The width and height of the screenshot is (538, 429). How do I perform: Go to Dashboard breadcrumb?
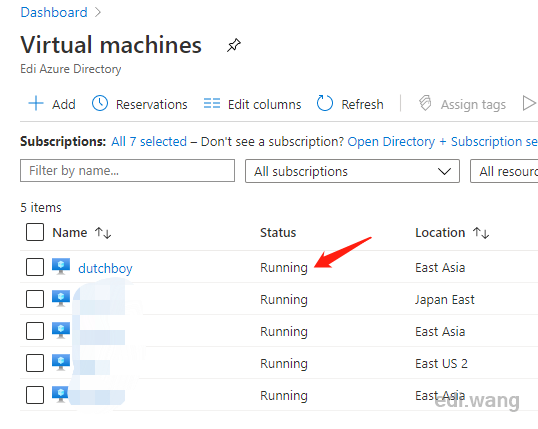click(x=54, y=12)
